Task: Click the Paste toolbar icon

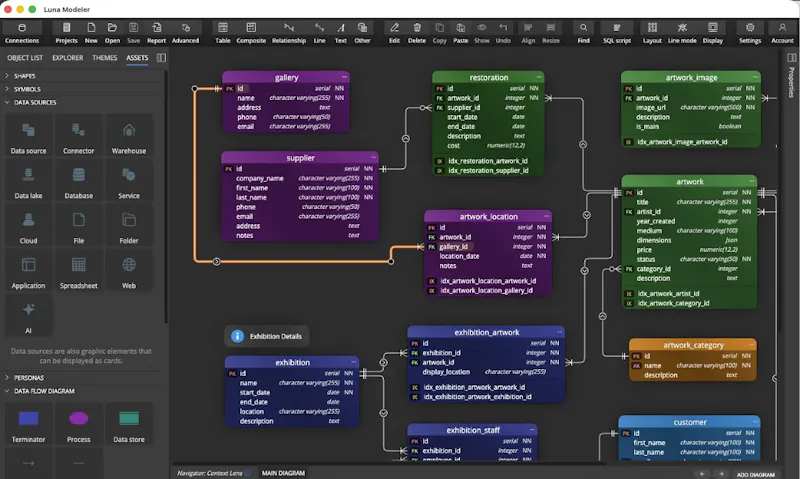Action: click(x=461, y=33)
